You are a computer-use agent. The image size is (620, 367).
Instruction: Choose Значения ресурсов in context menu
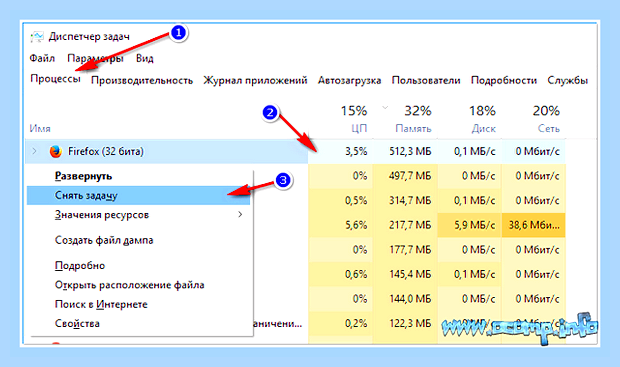click(102, 215)
